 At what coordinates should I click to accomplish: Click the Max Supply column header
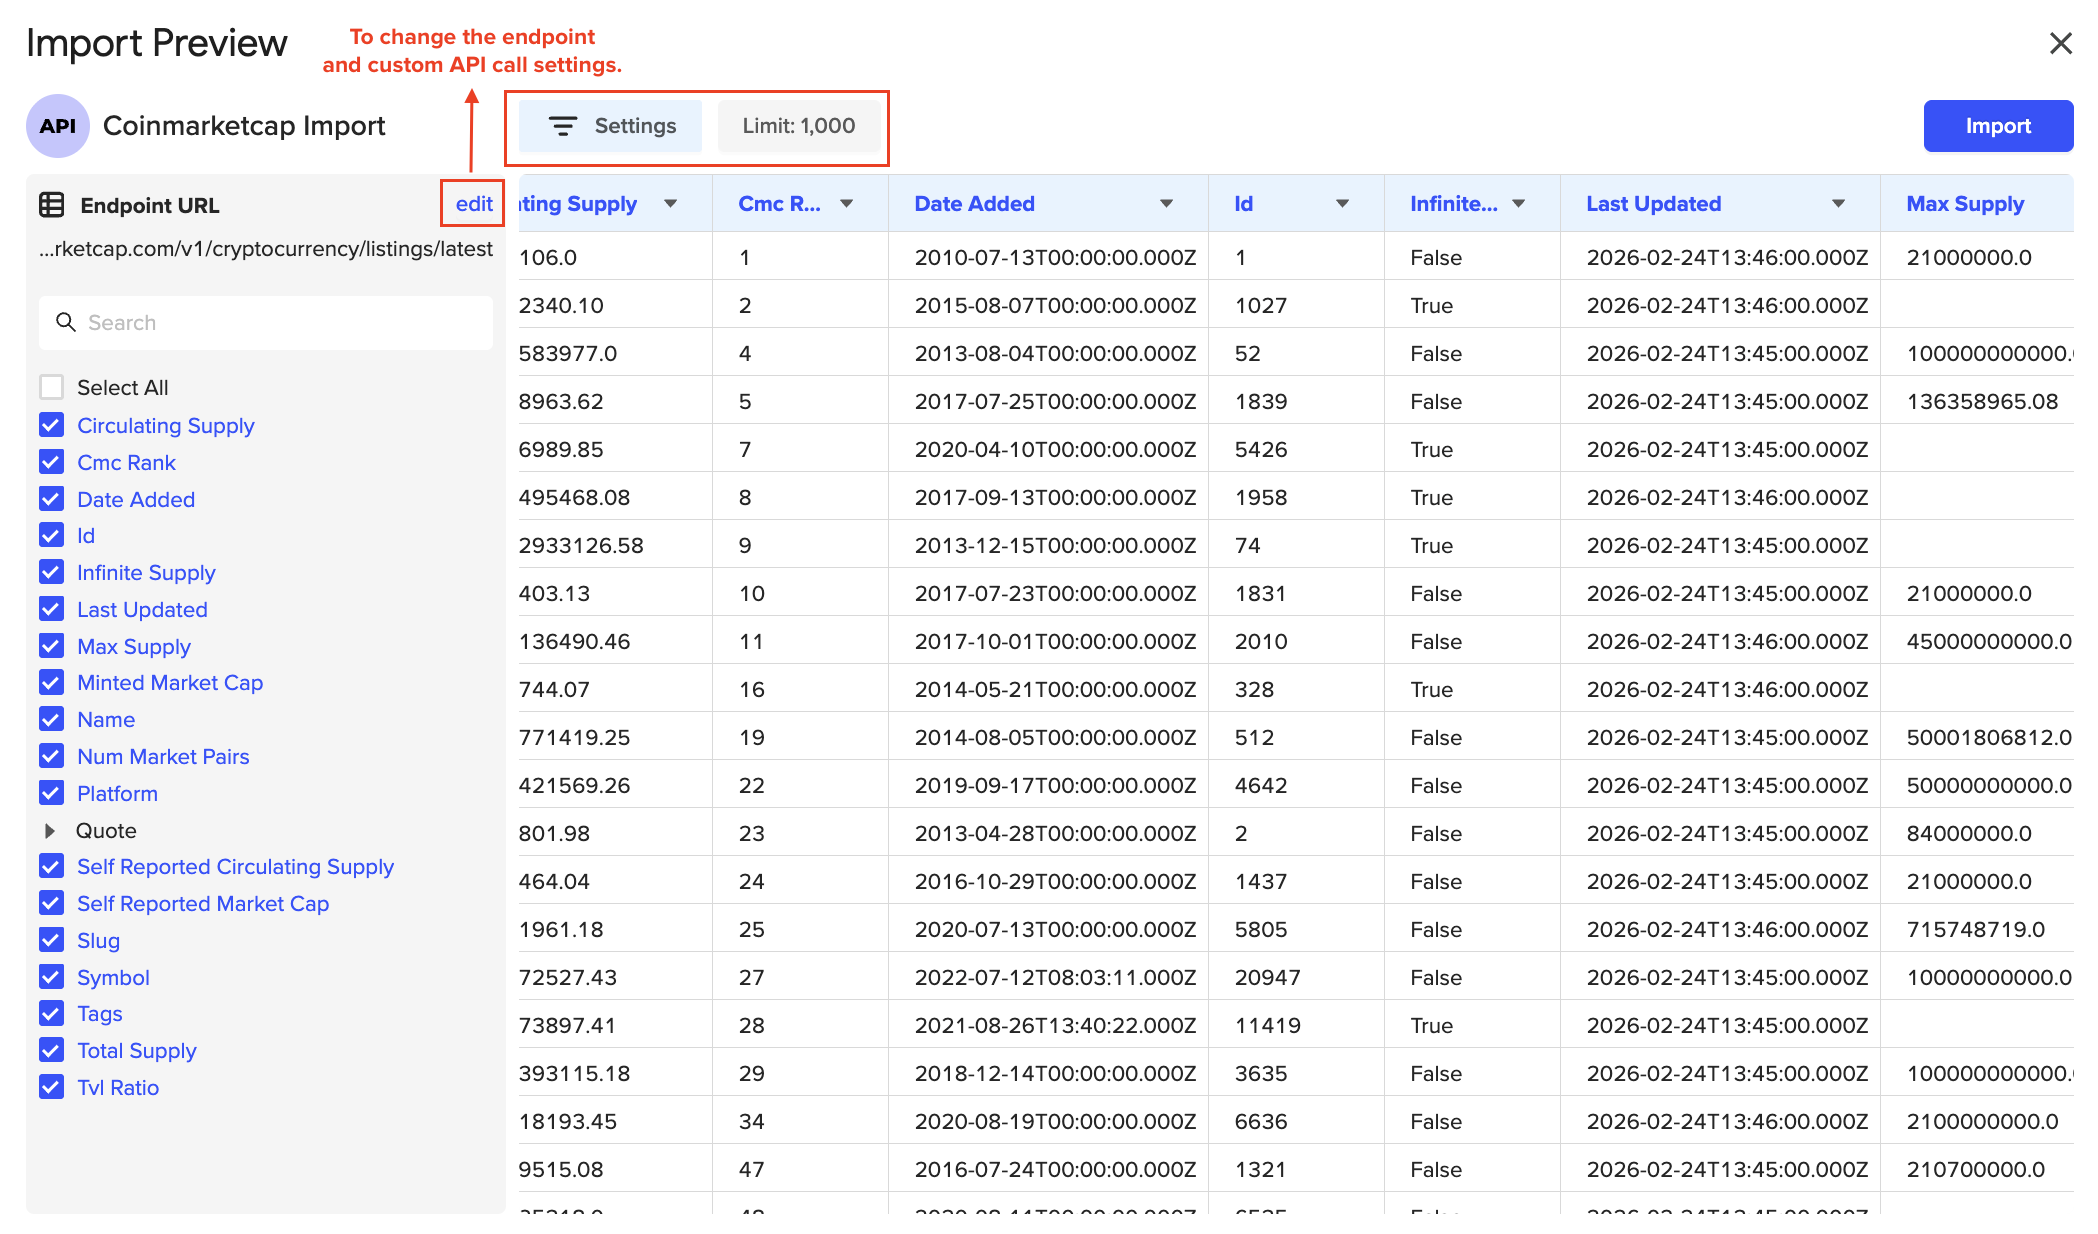1964,204
